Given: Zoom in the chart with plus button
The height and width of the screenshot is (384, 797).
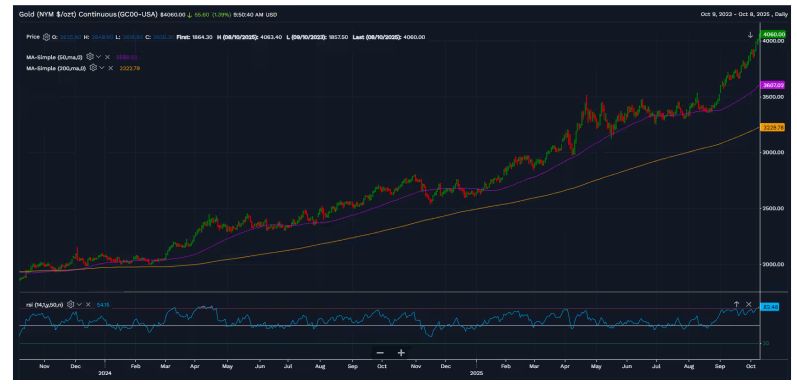Looking at the screenshot, I should pos(401,352).
